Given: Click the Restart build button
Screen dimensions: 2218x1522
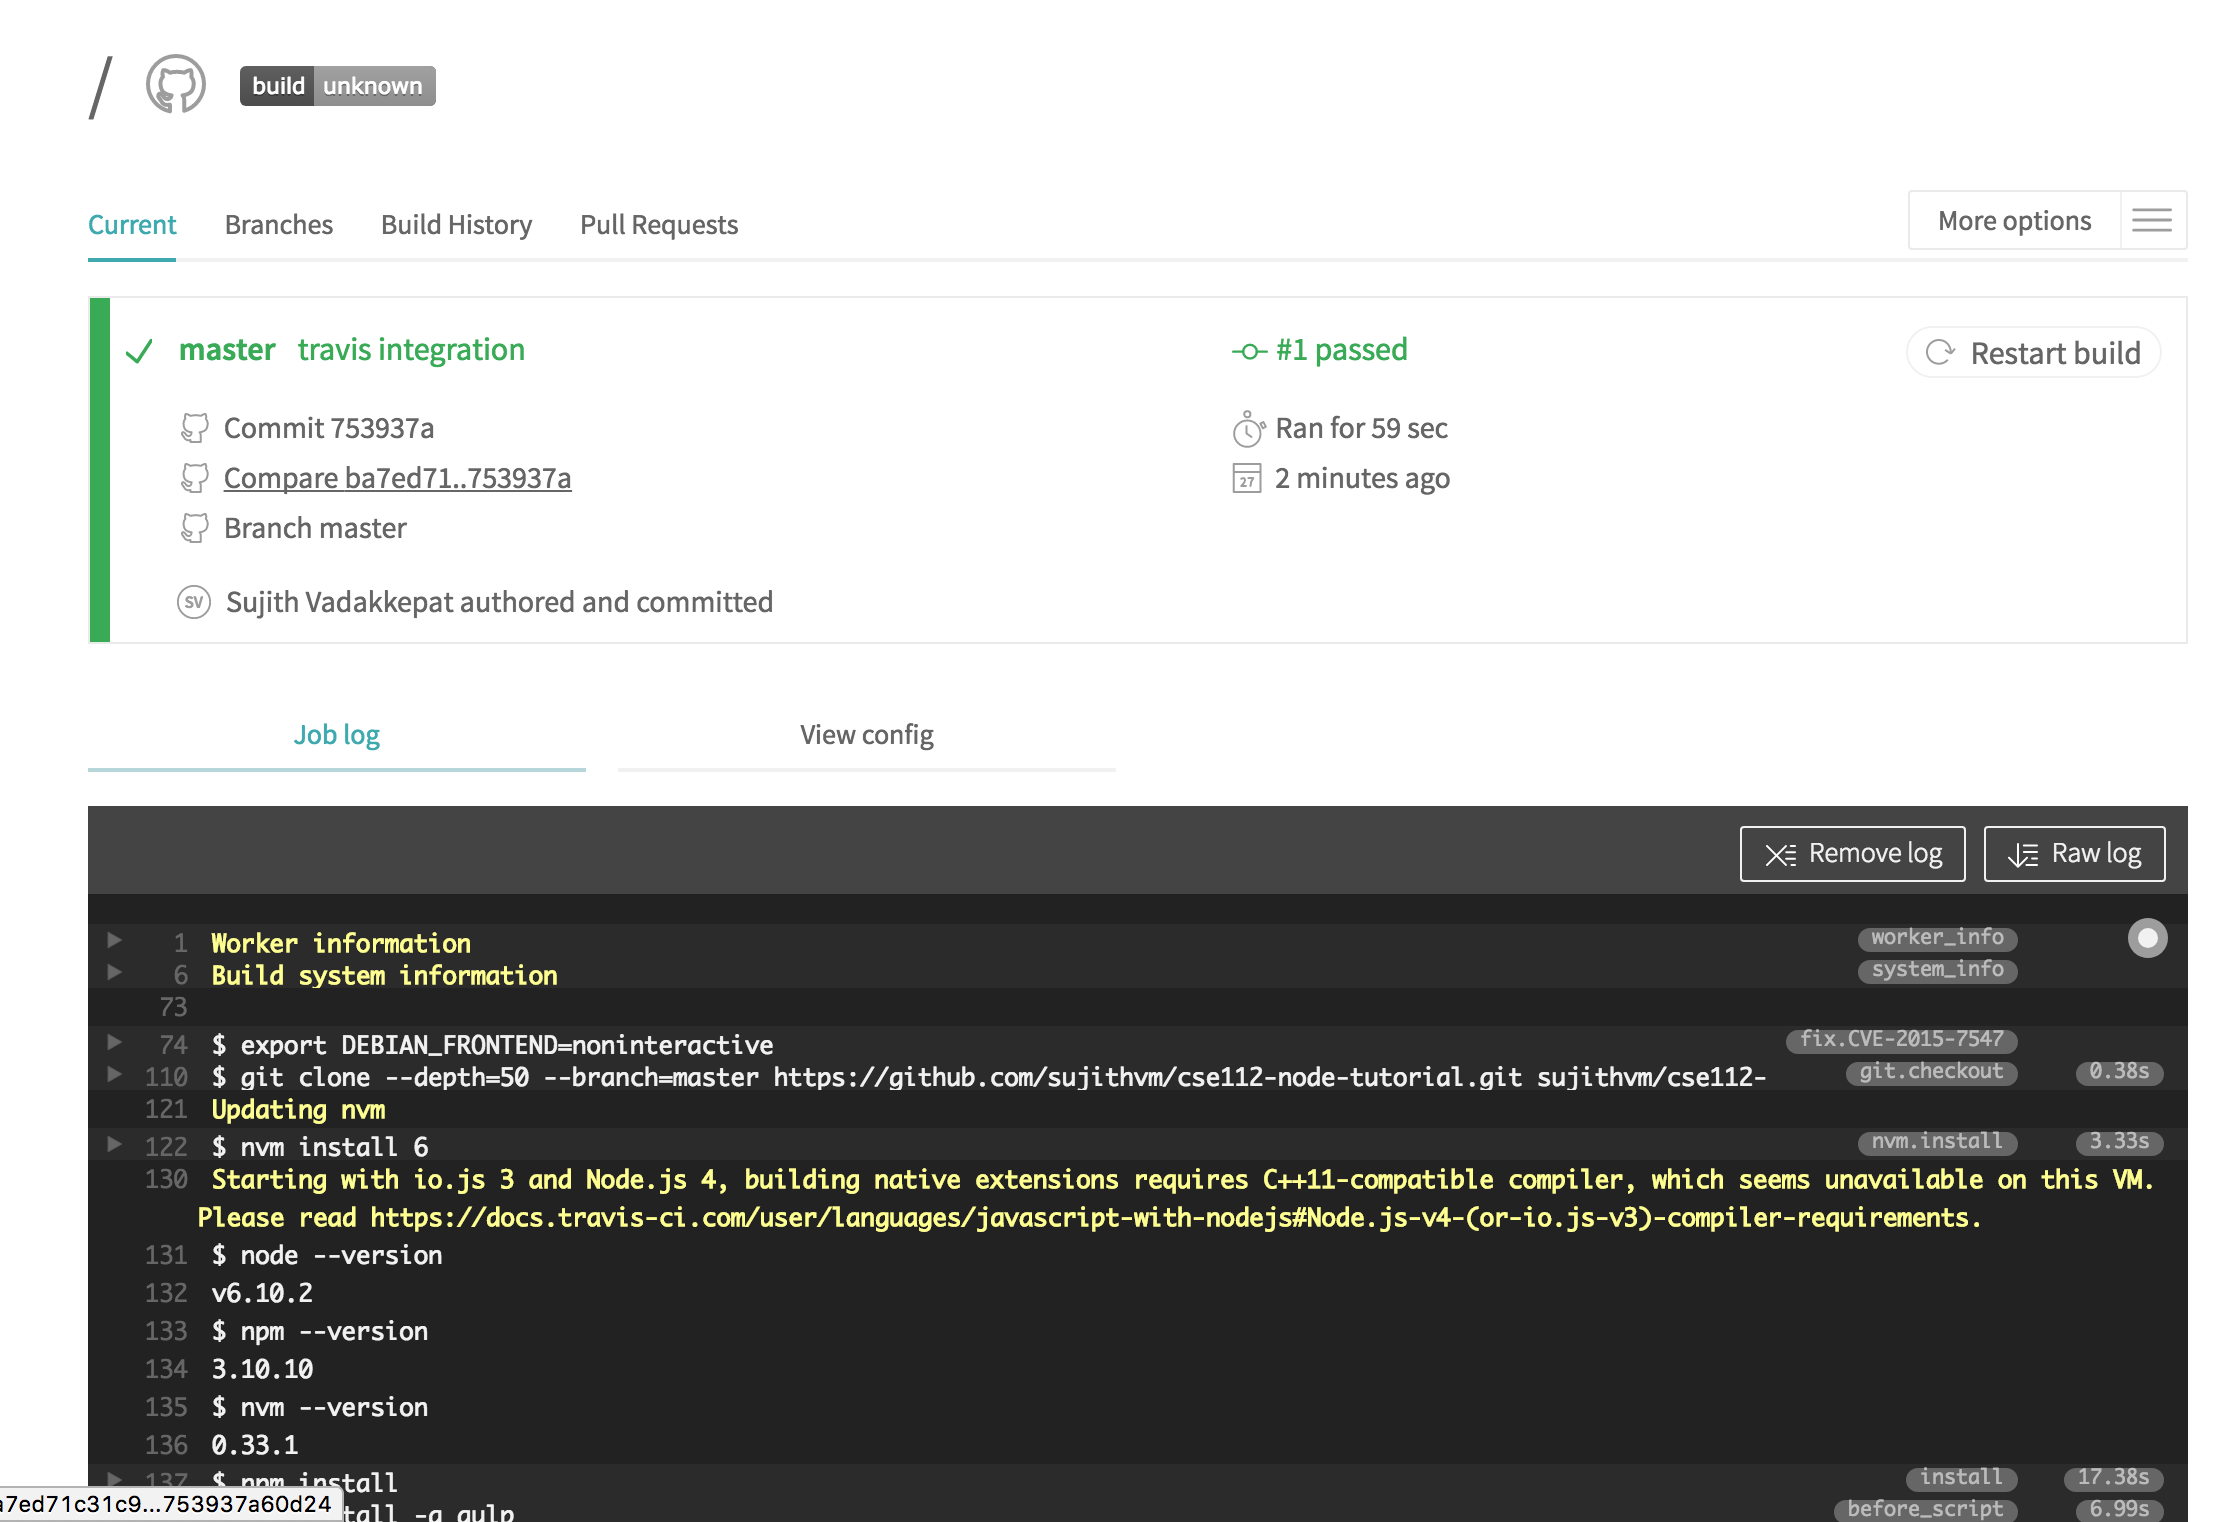Looking at the screenshot, I should tap(2034, 353).
